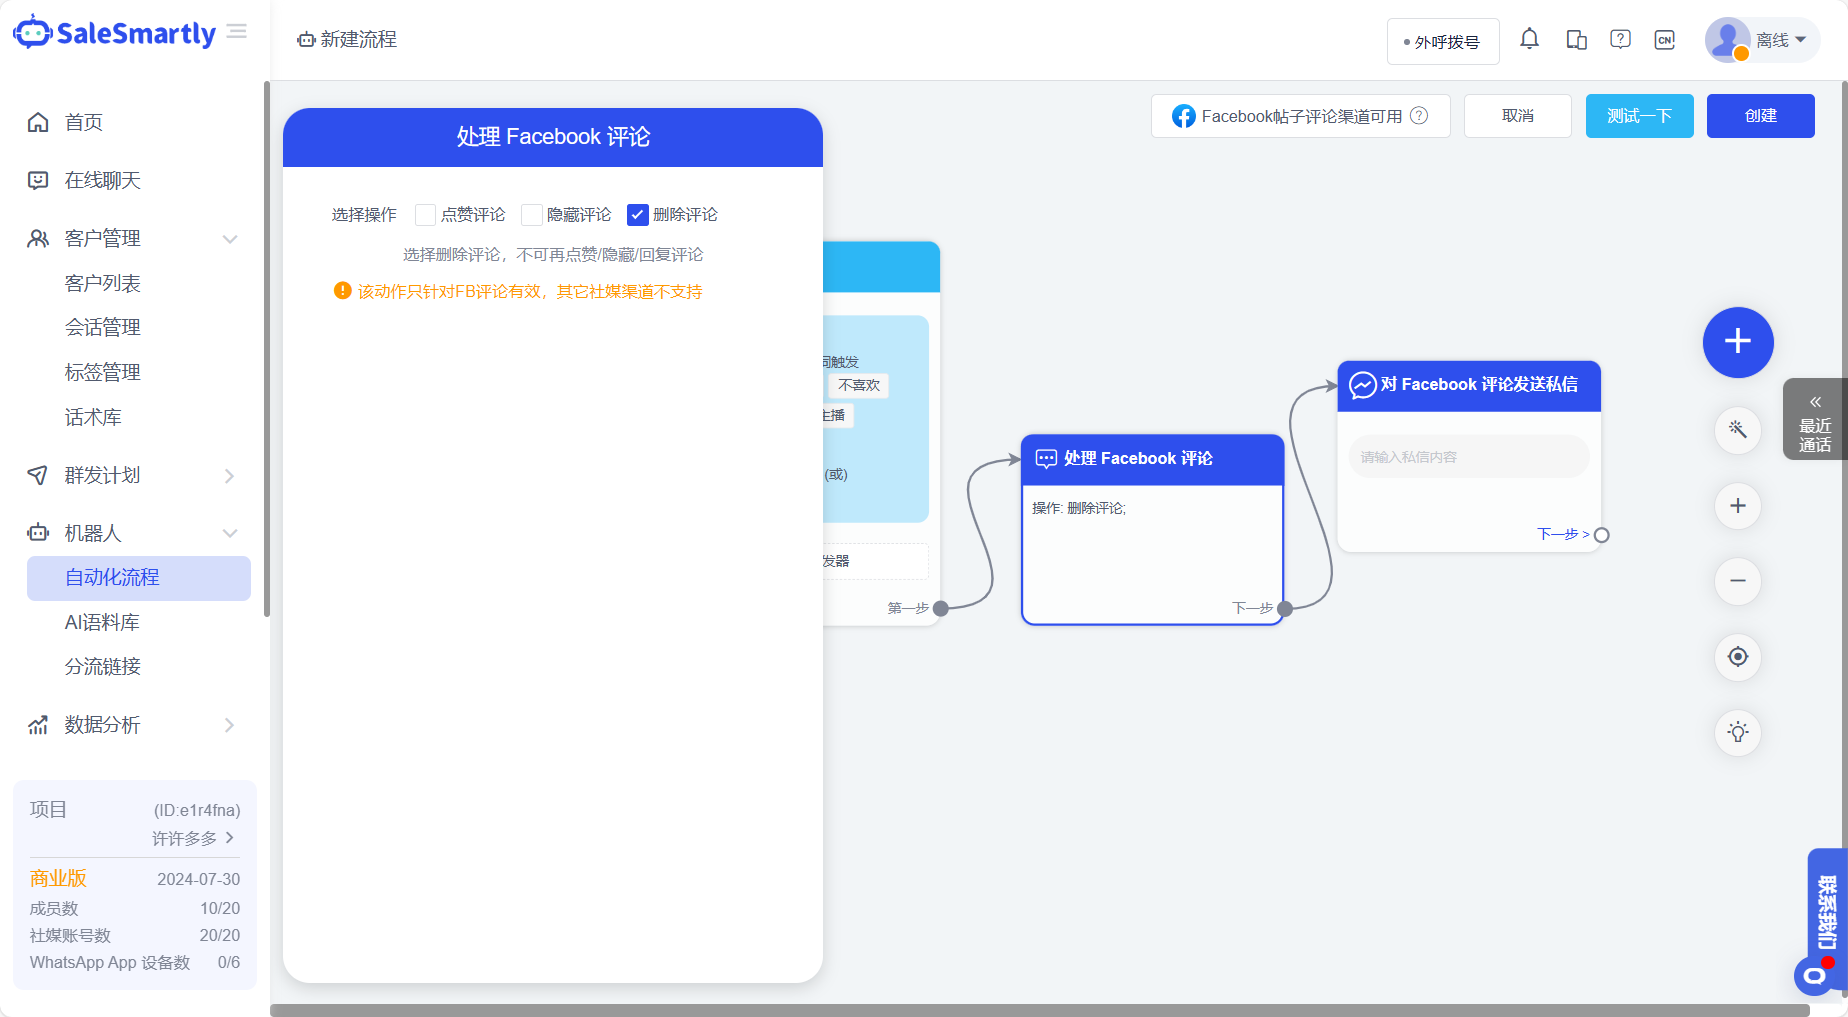Open 客户列表
1848x1017 pixels.
(x=103, y=283)
